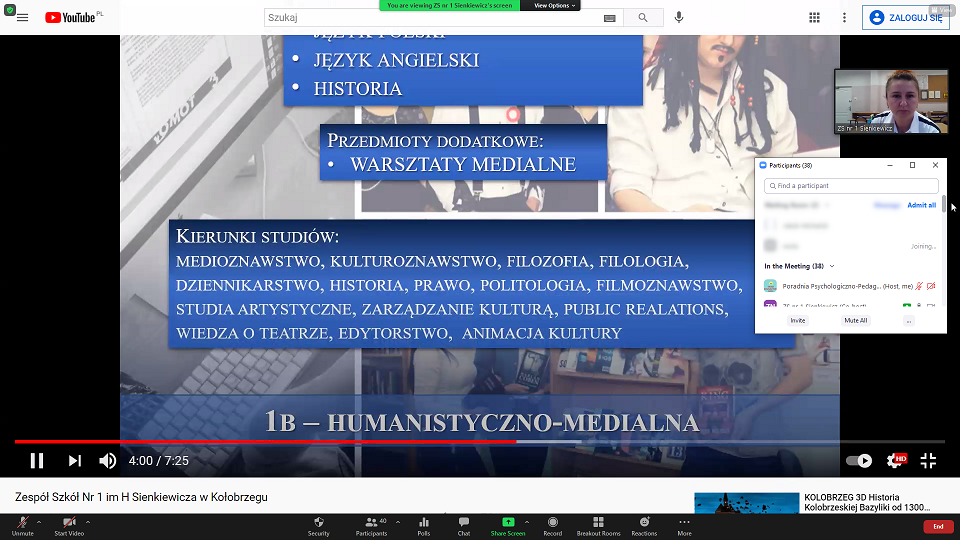Open the Zoom More menu
960x540 pixels.
[x=684, y=526]
